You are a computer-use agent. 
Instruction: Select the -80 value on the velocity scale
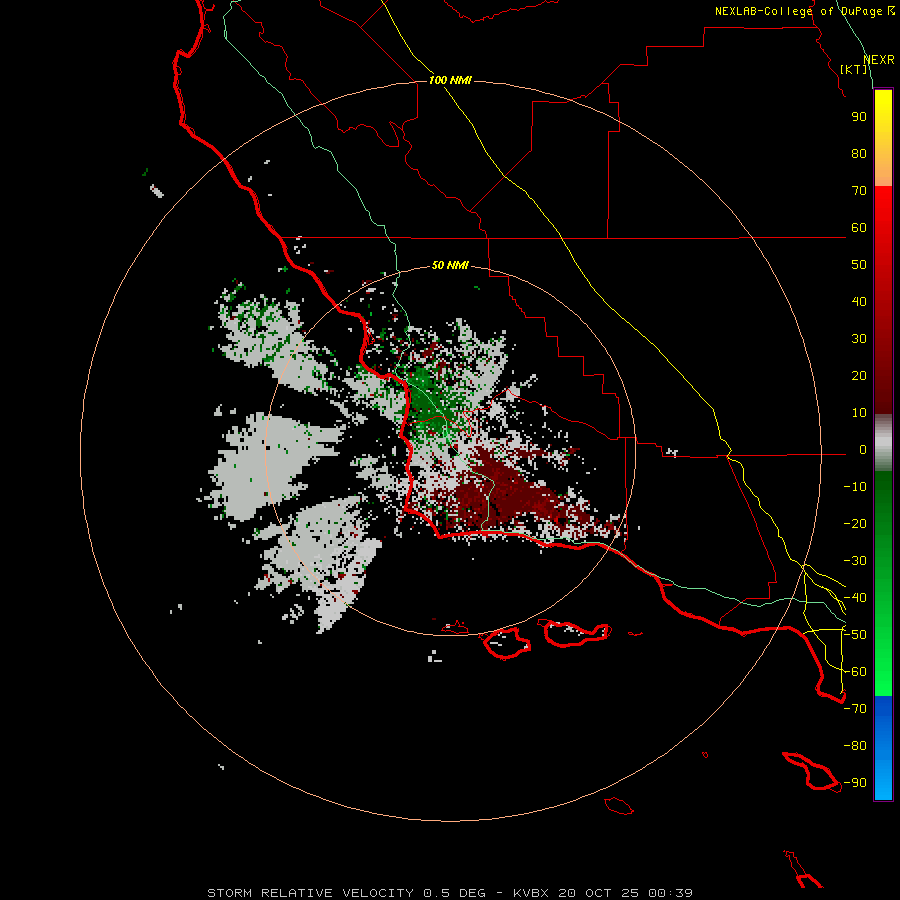point(855,746)
